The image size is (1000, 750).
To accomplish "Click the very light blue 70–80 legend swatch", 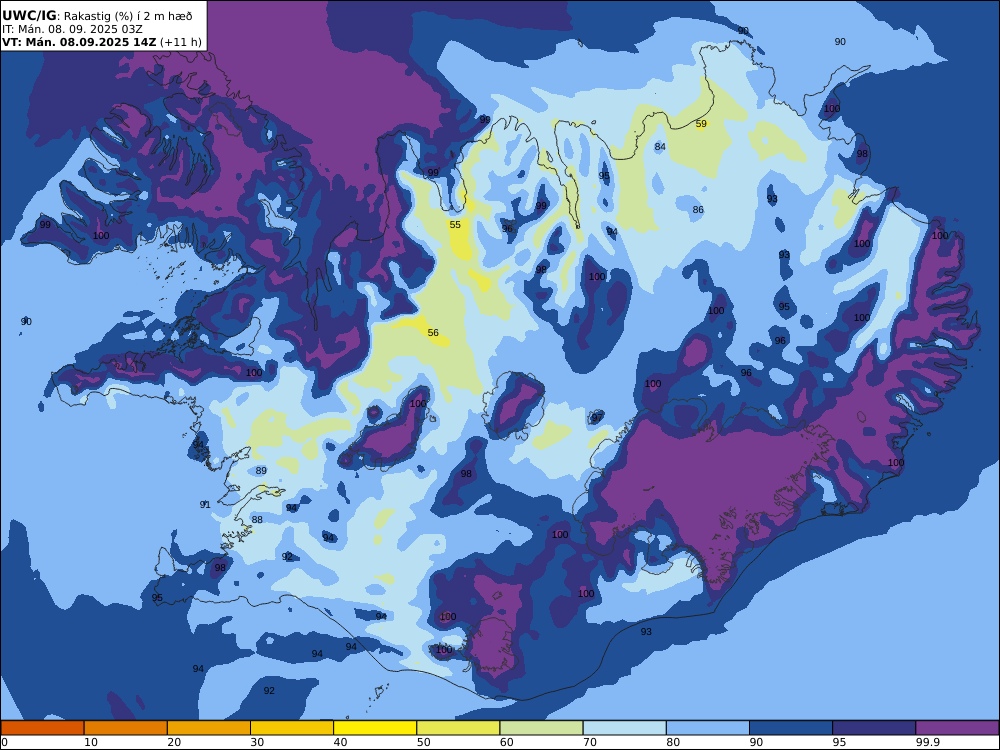I will click(x=624, y=728).
